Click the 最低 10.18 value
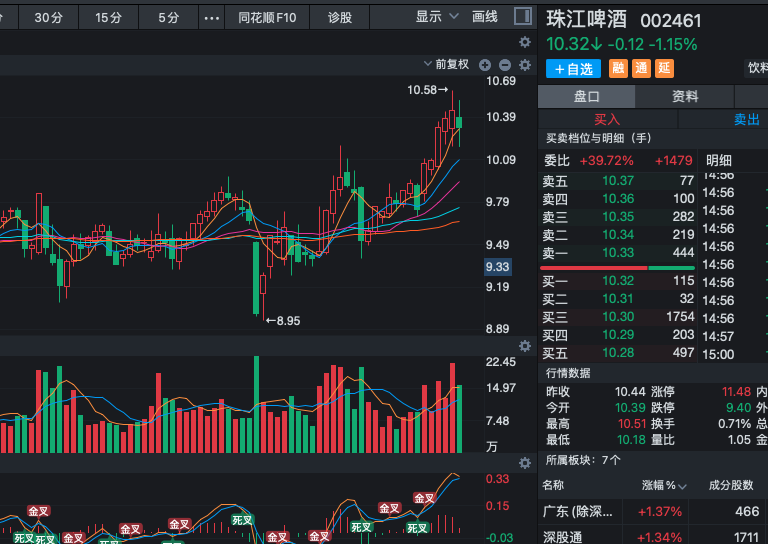This screenshot has height=544, width=768. (631, 440)
